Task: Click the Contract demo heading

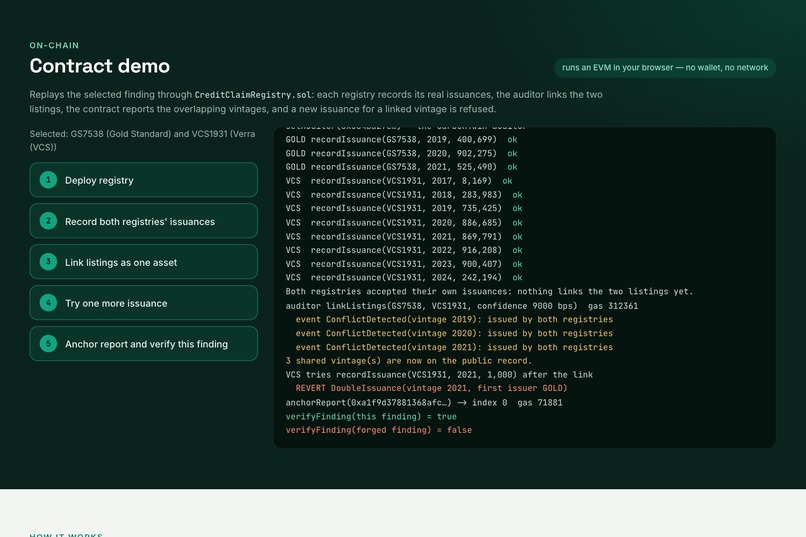Action: point(100,66)
